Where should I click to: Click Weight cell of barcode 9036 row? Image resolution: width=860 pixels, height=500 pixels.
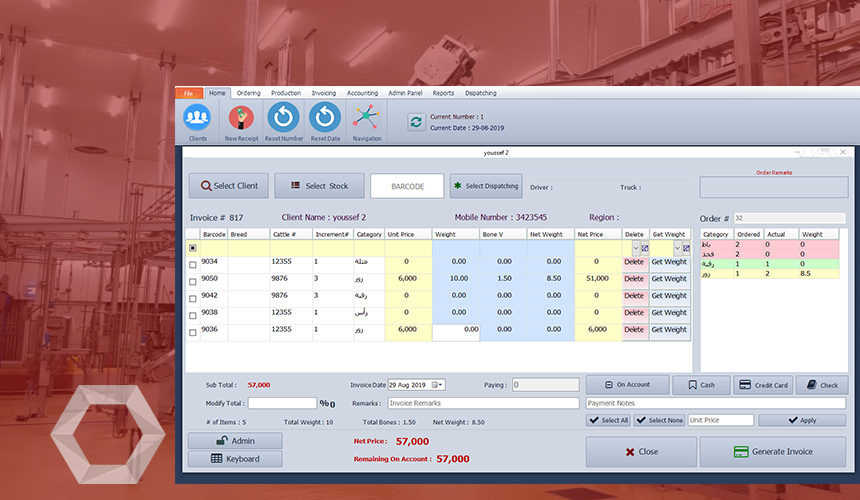(x=456, y=332)
